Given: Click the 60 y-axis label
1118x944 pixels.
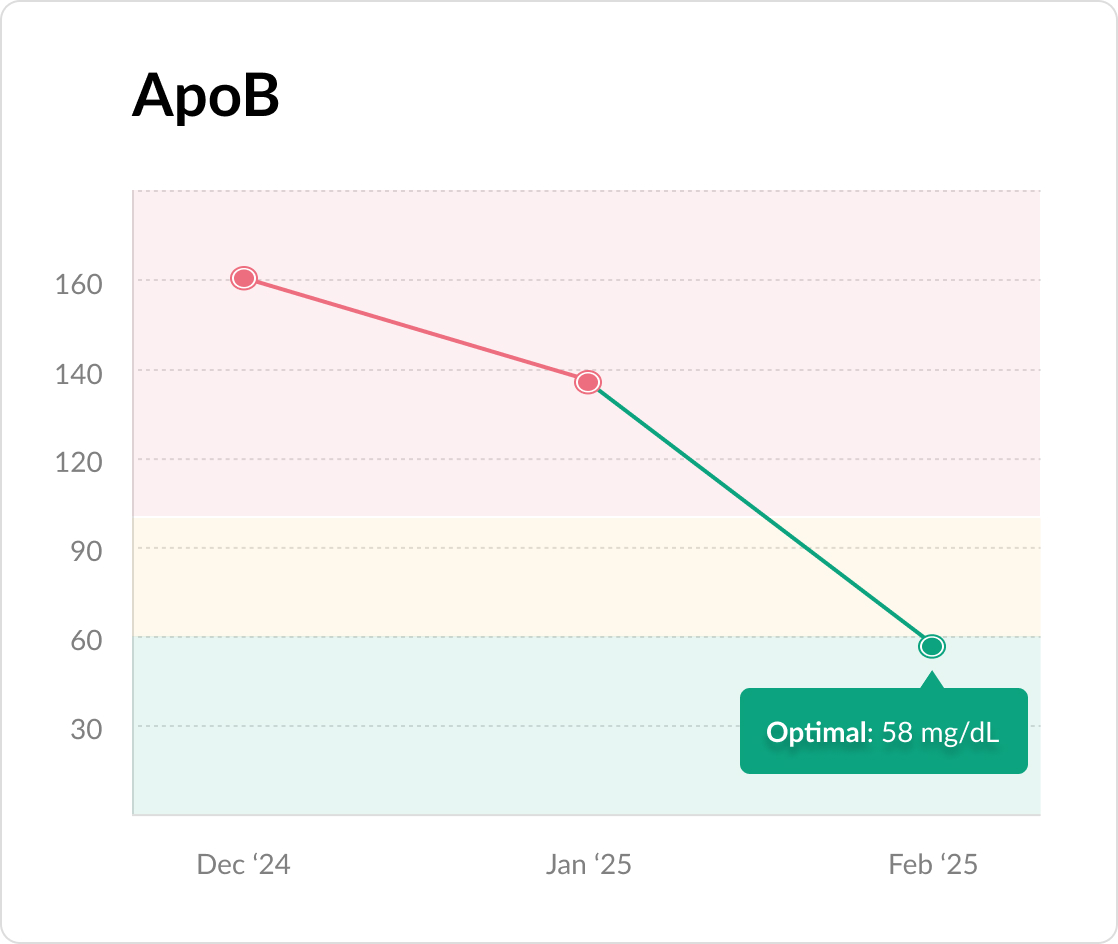Looking at the screenshot, I should click(85, 641).
